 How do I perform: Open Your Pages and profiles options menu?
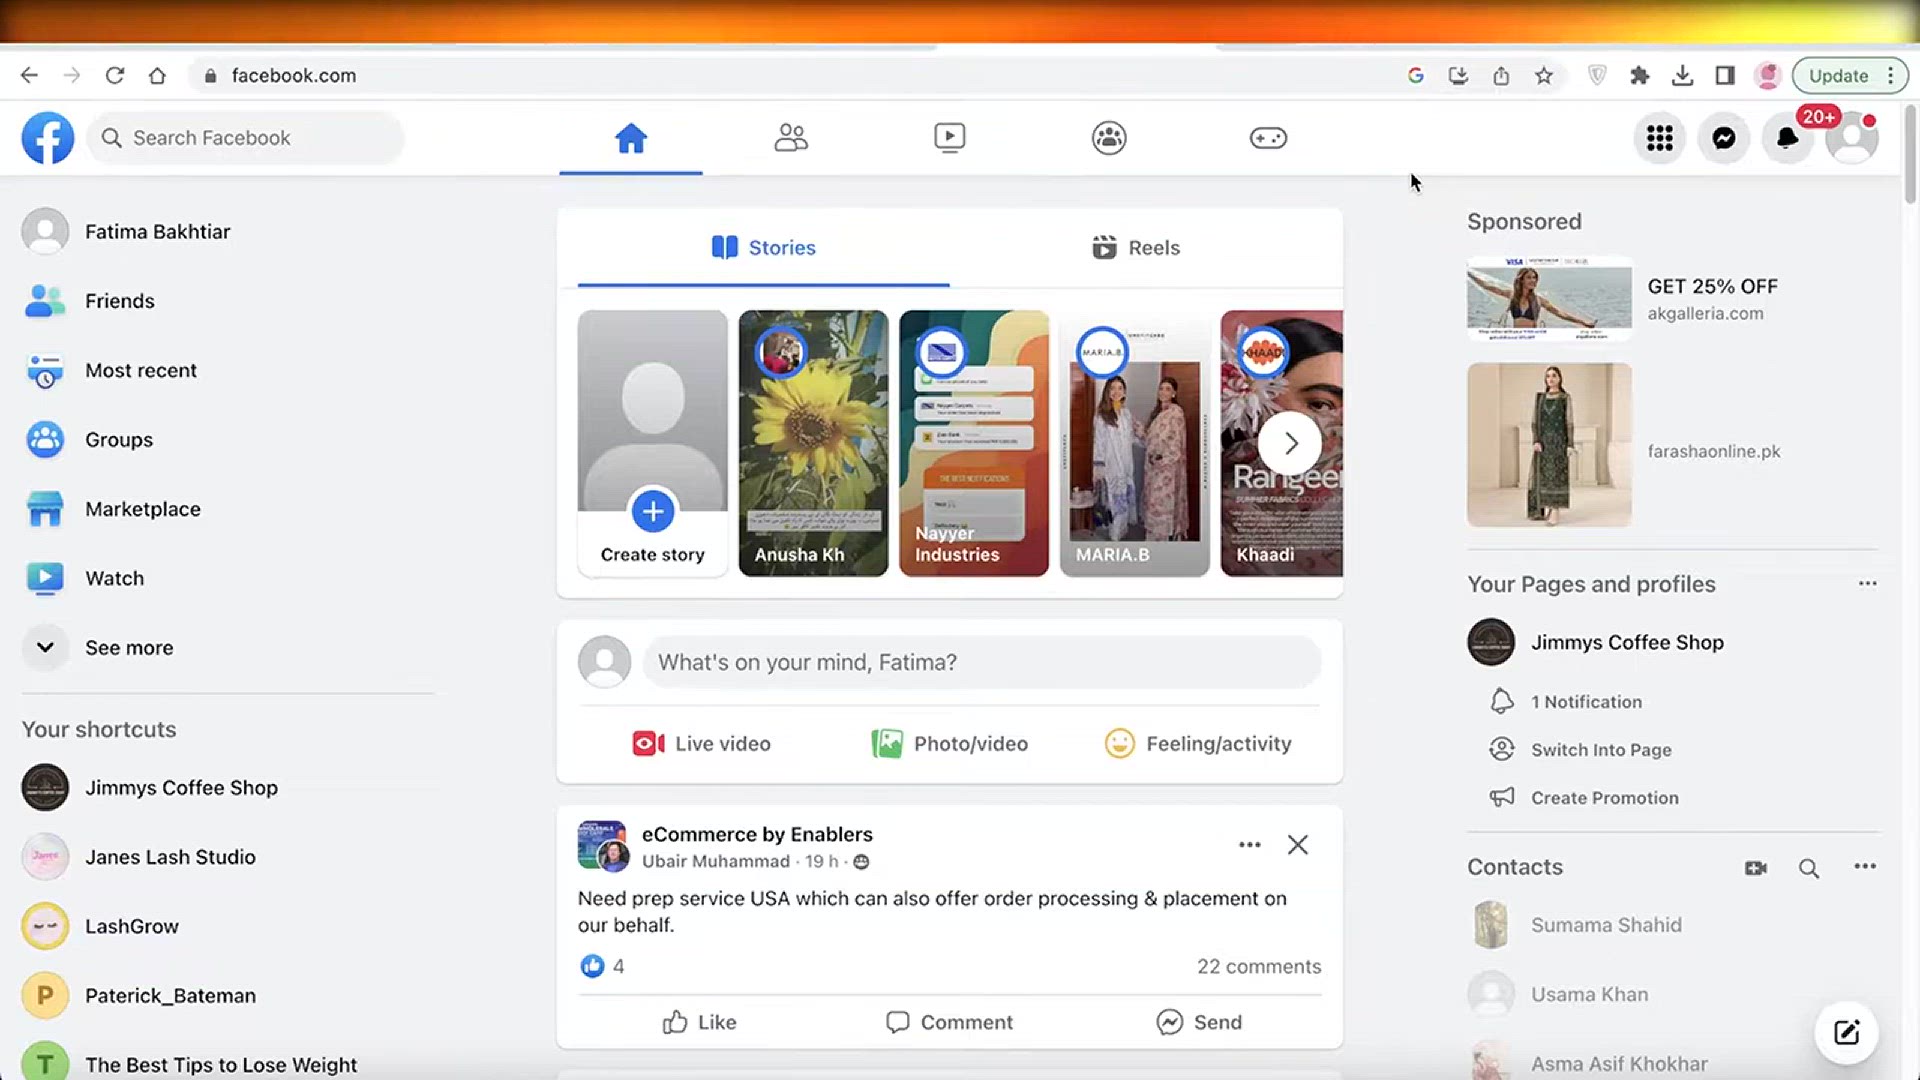1867,584
